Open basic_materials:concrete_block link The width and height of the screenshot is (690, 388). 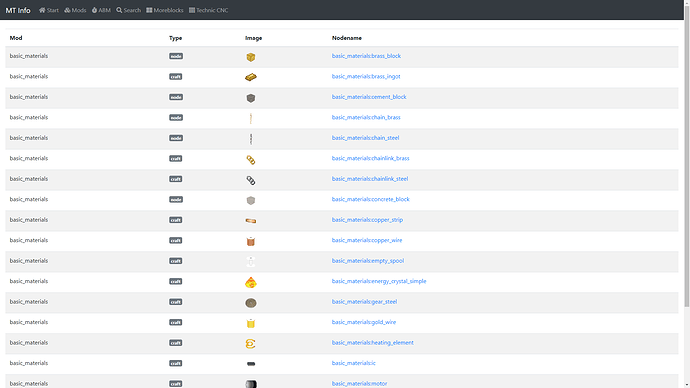click(371, 199)
